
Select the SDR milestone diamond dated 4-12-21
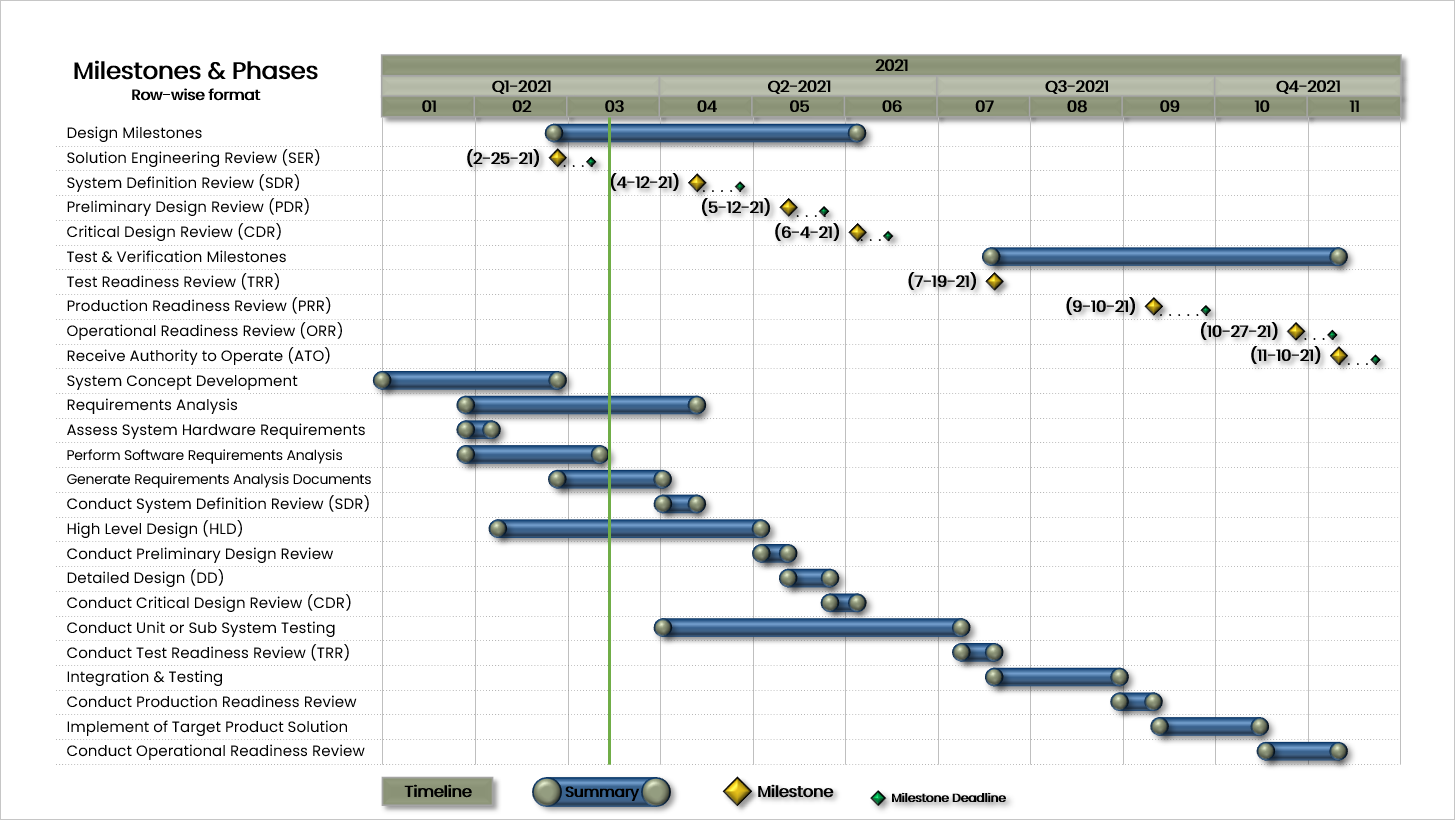(697, 183)
